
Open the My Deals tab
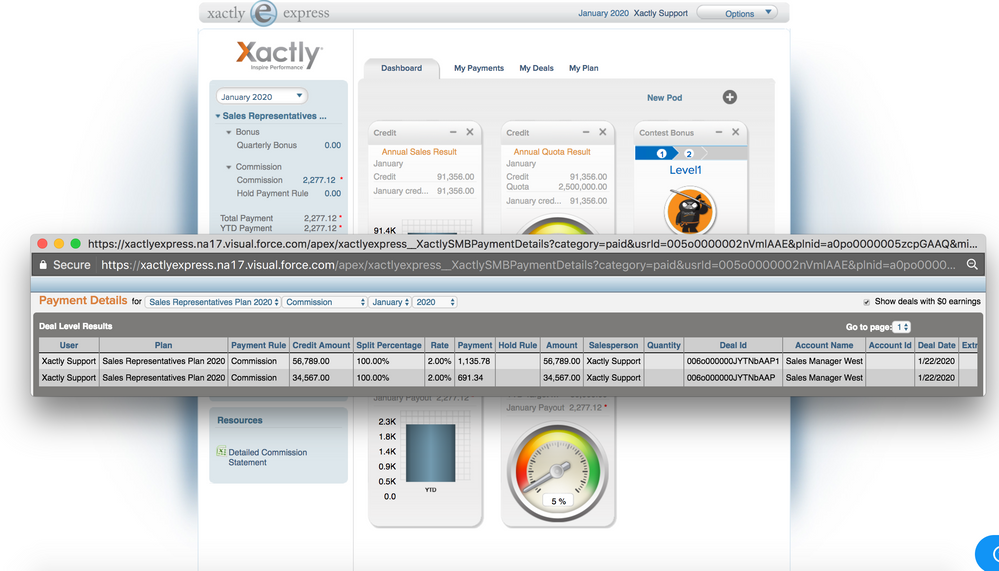point(536,68)
